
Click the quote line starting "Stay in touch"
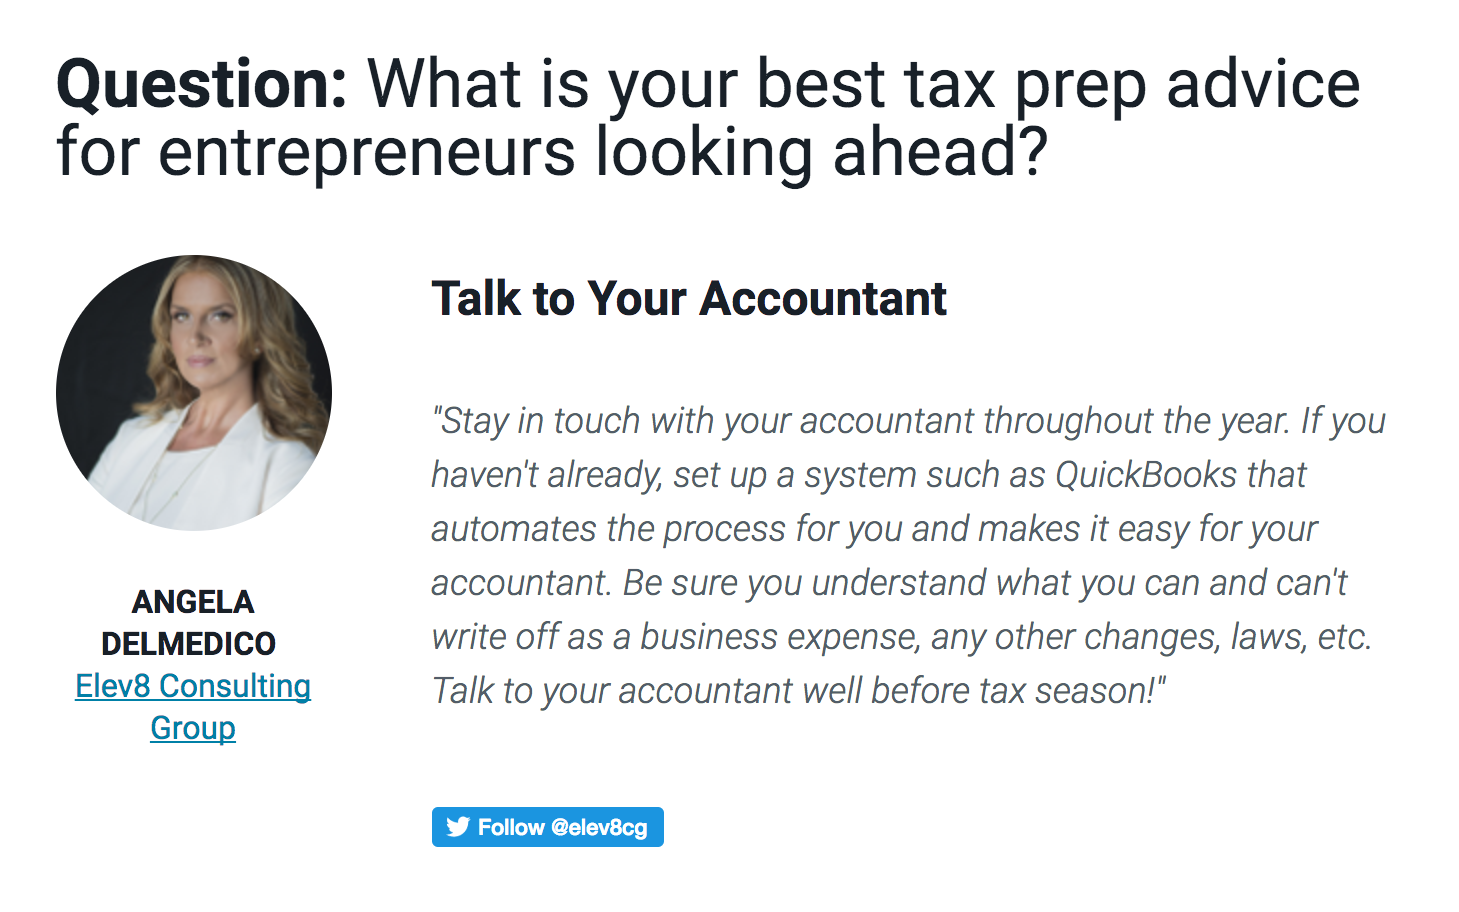click(909, 421)
